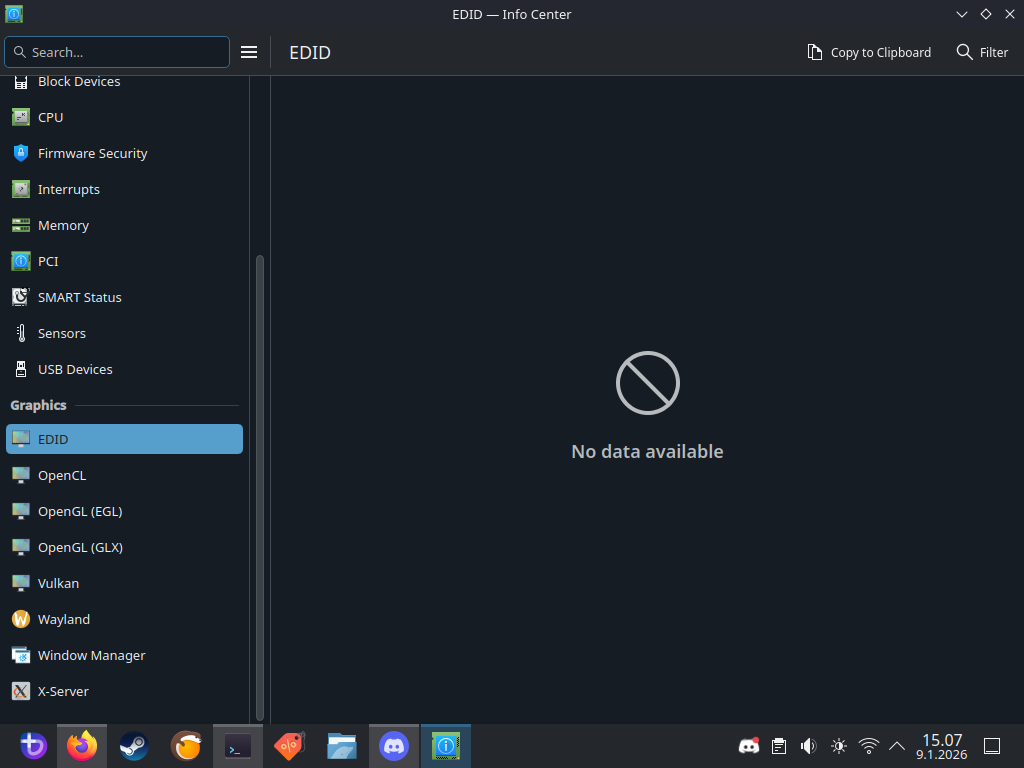1024x768 pixels.
Task: Open the terminal from the taskbar
Action: pos(238,746)
